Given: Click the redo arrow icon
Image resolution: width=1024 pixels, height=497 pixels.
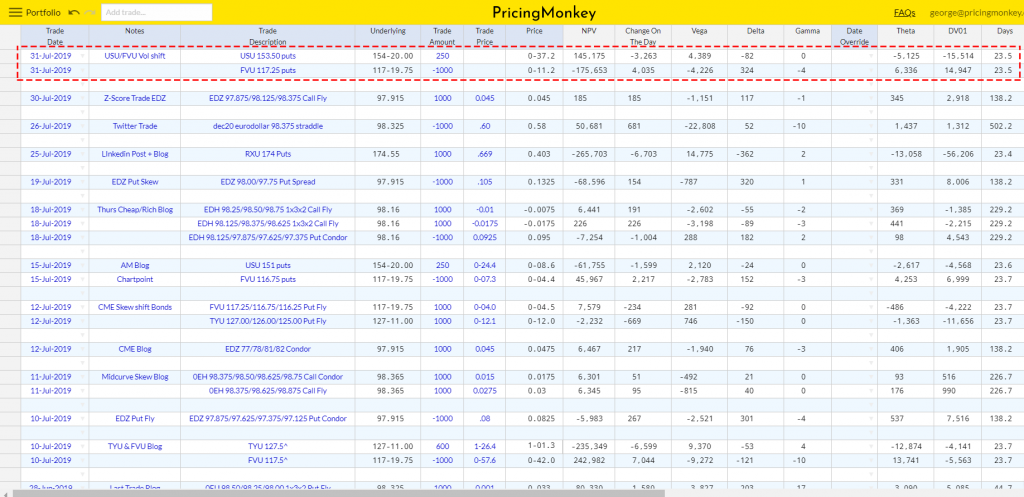Looking at the screenshot, I should click(89, 12).
